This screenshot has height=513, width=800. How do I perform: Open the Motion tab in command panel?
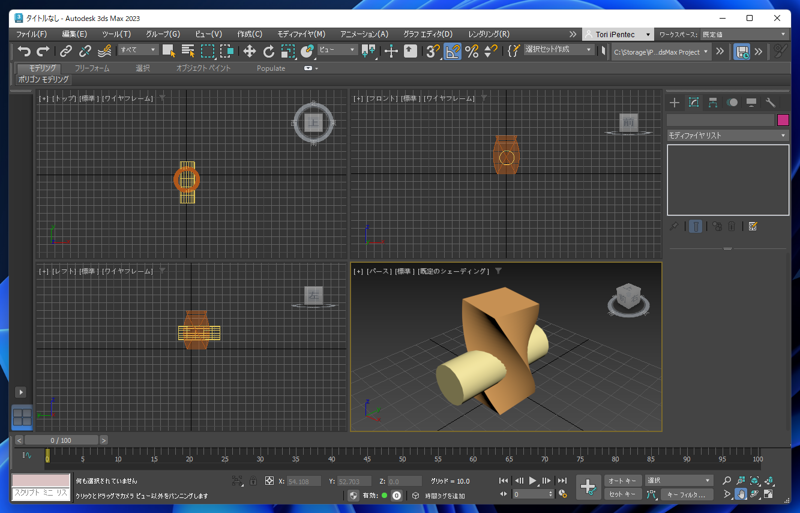pyautogui.click(x=732, y=103)
